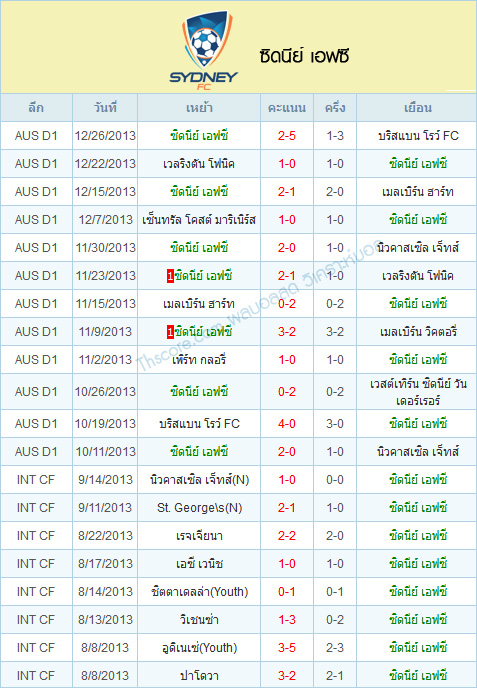This screenshot has width=477, height=688.
Task: Click the red card badge in 11/9/2013 row
Action: tap(170, 332)
